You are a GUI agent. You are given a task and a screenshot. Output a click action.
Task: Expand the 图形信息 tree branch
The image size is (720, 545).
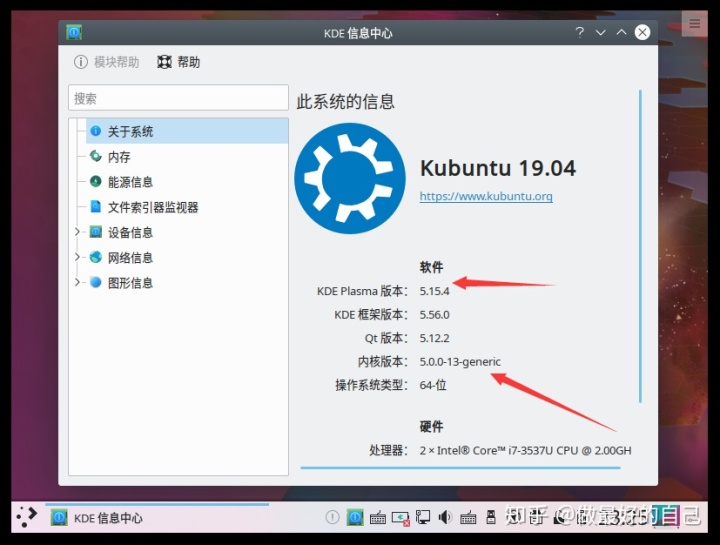pyautogui.click(x=77, y=282)
